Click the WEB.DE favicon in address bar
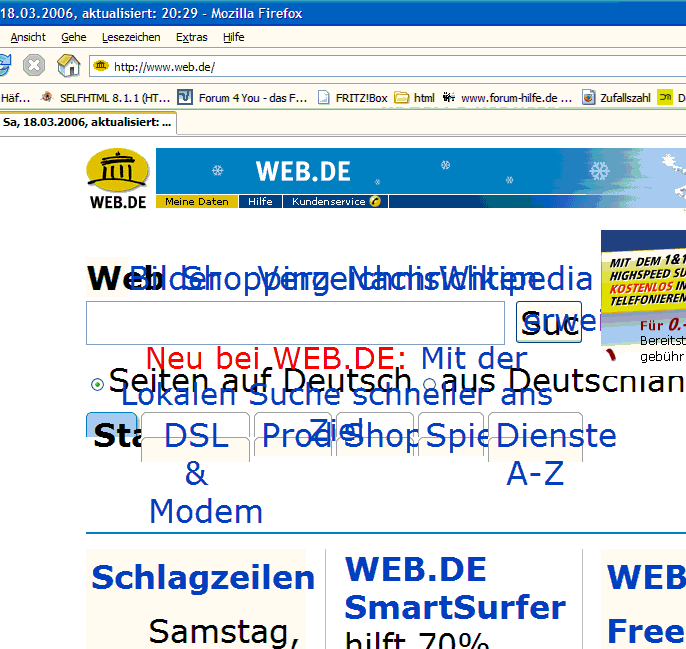686x649 pixels. point(100,67)
